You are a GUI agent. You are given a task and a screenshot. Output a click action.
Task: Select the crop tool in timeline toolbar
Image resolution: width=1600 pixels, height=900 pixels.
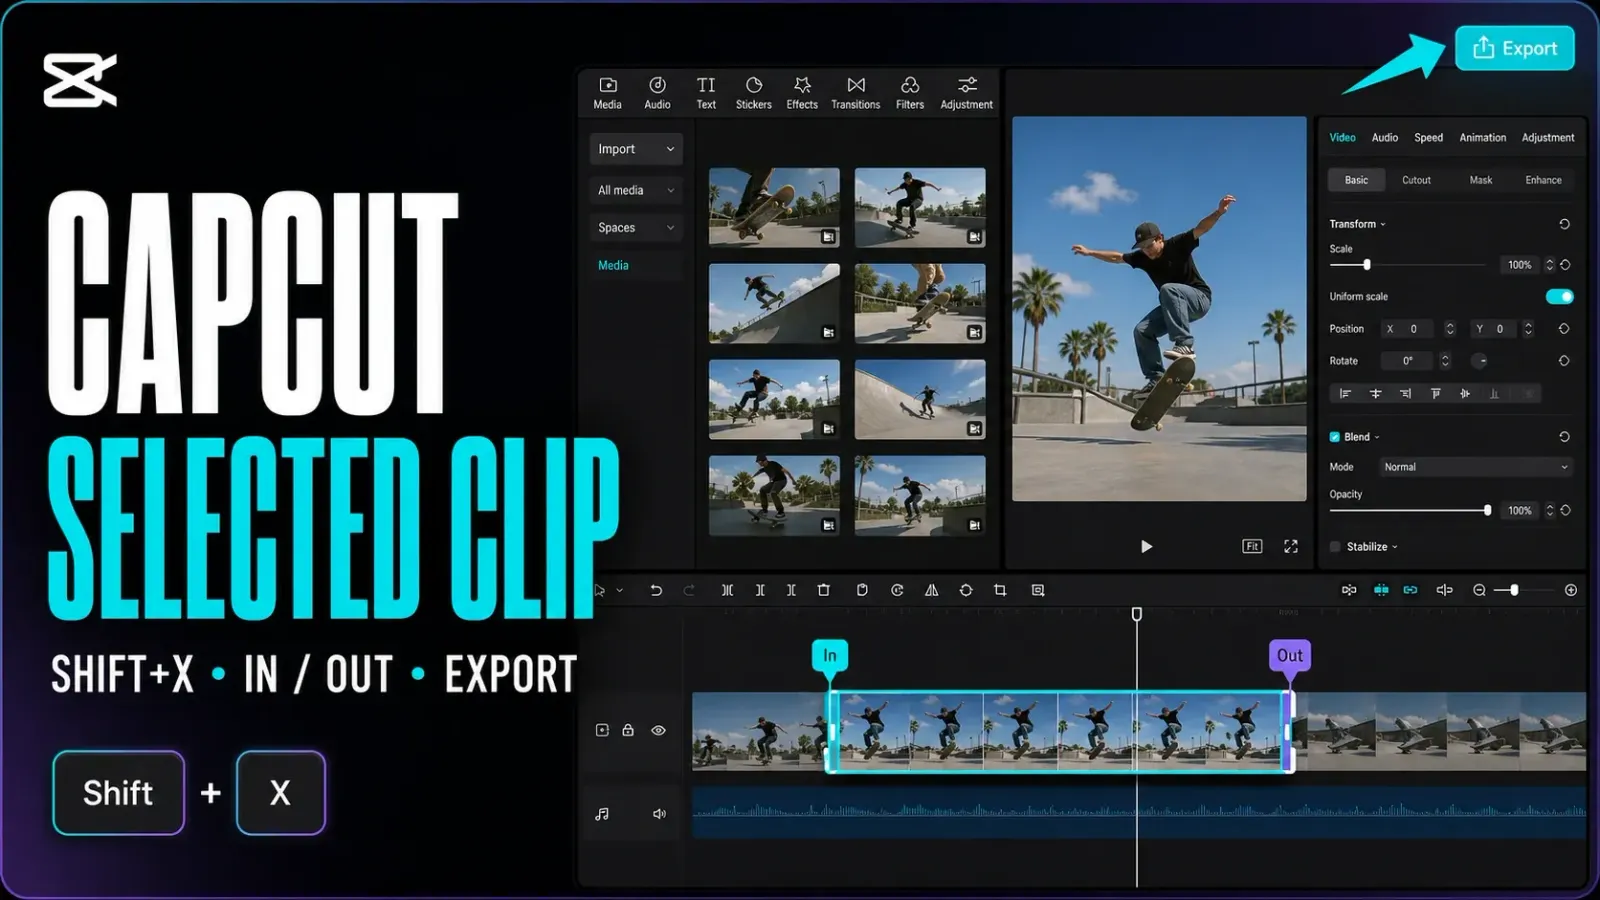(x=1000, y=590)
